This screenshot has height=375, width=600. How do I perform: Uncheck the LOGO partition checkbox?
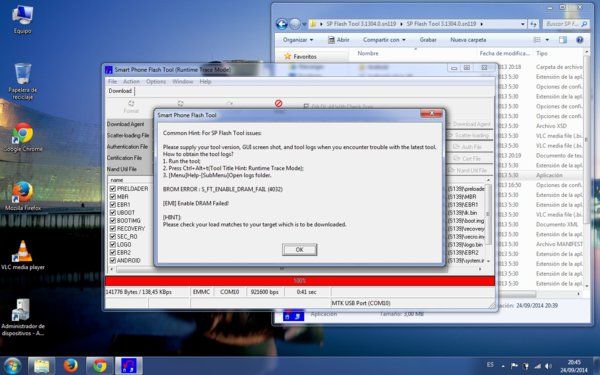(113, 245)
